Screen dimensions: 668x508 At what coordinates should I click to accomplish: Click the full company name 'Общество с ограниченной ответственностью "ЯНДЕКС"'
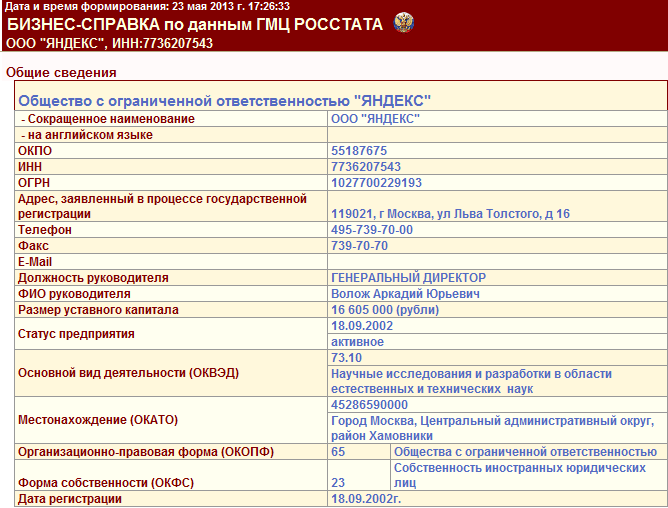click(225, 101)
